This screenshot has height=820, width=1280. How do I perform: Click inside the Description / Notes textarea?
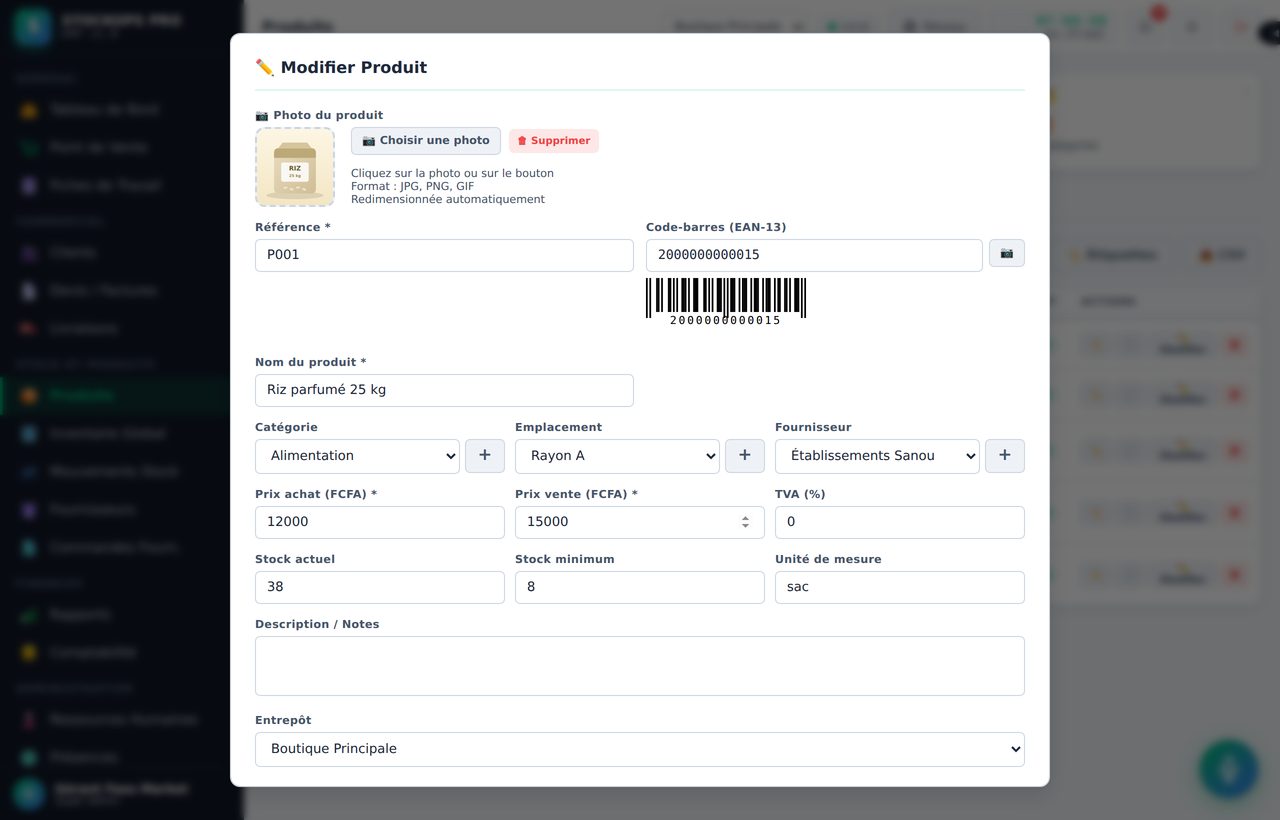point(640,666)
